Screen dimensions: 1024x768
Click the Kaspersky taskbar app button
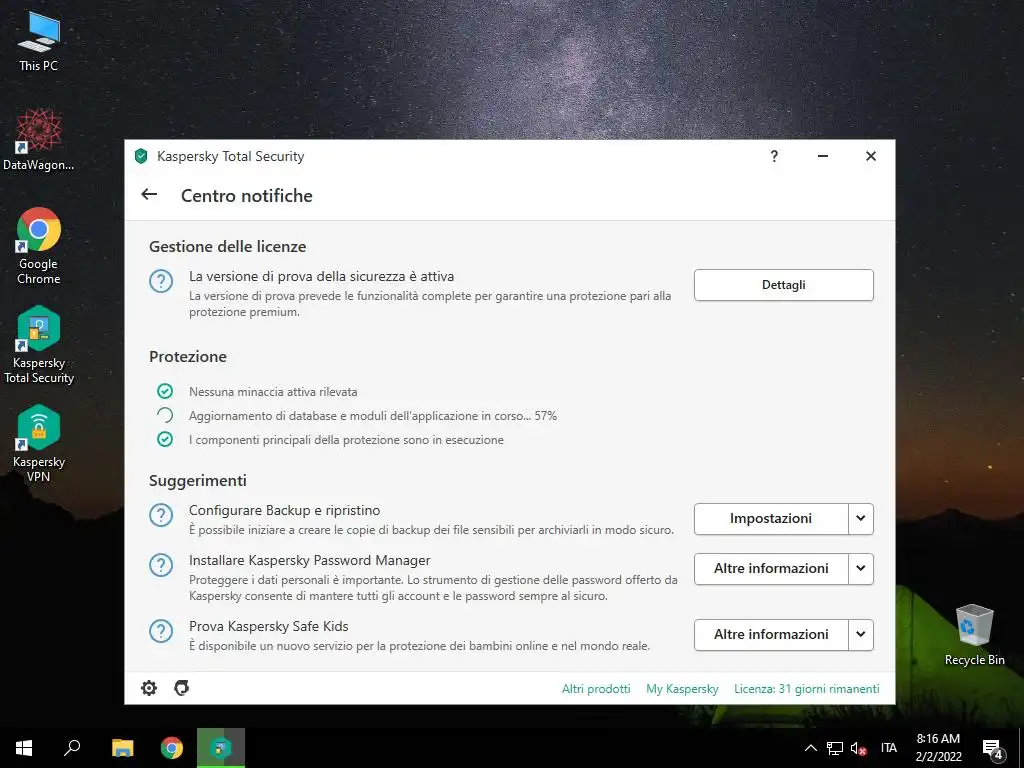pyautogui.click(x=221, y=748)
